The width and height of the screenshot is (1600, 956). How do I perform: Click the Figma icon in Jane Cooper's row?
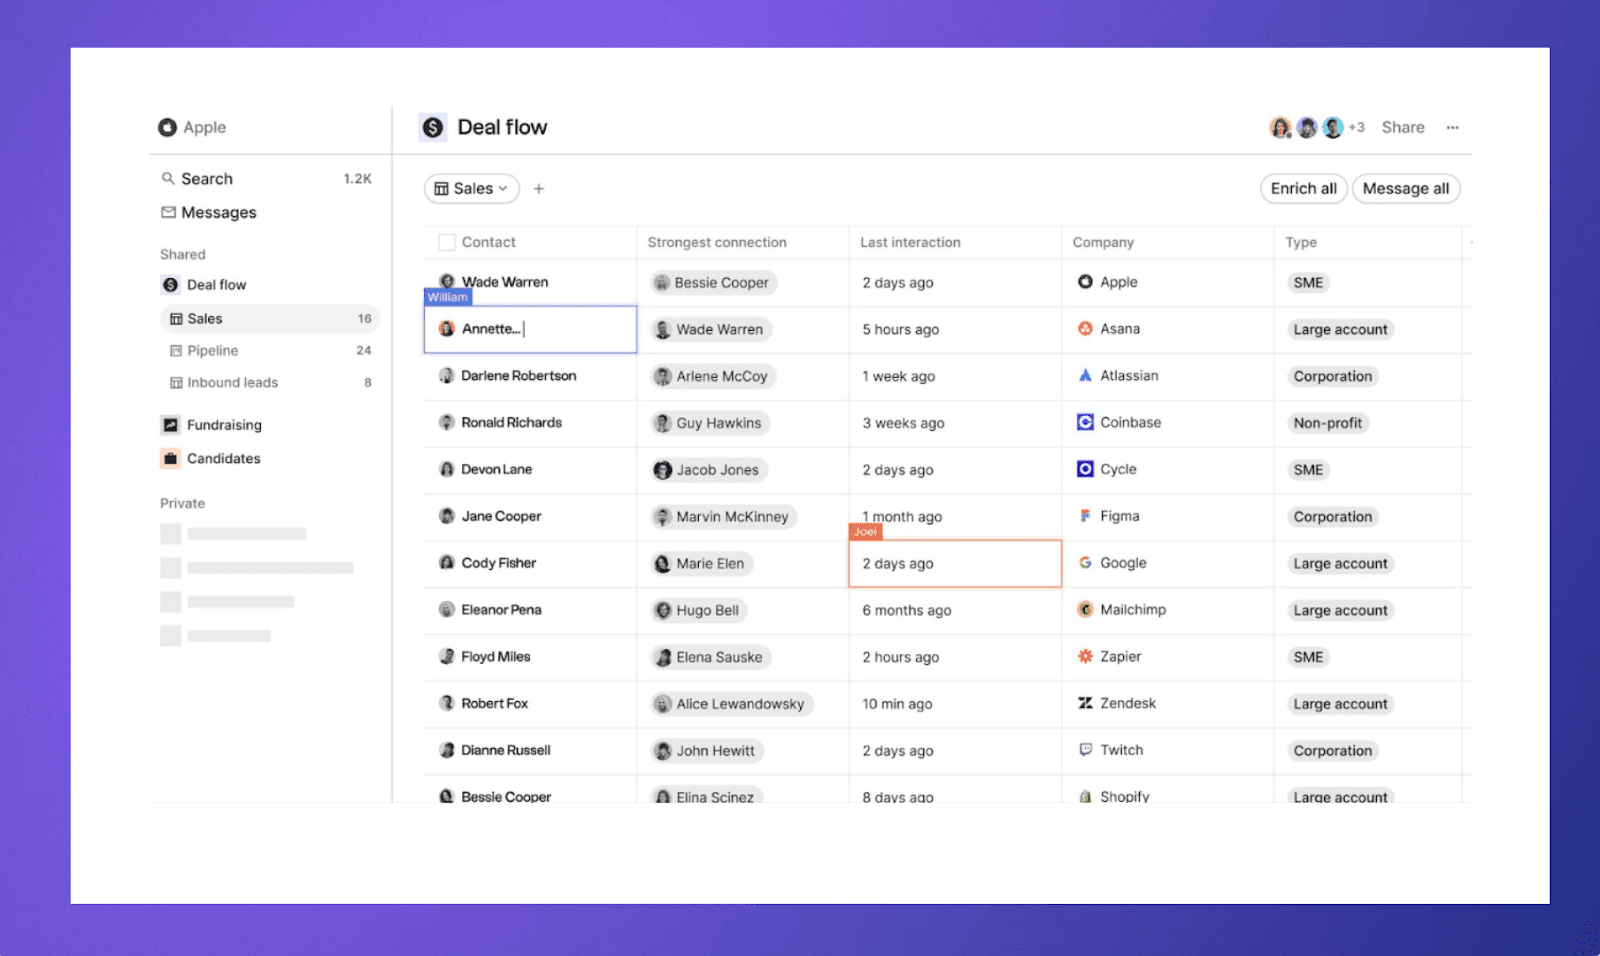tap(1085, 516)
